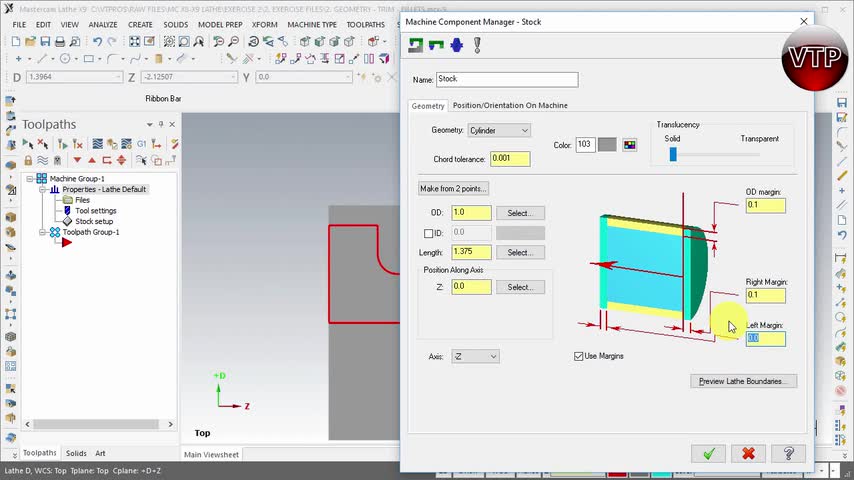The image size is (854, 480).
Task: Uncheck the Use Margins checkbox
Action: 578,356
